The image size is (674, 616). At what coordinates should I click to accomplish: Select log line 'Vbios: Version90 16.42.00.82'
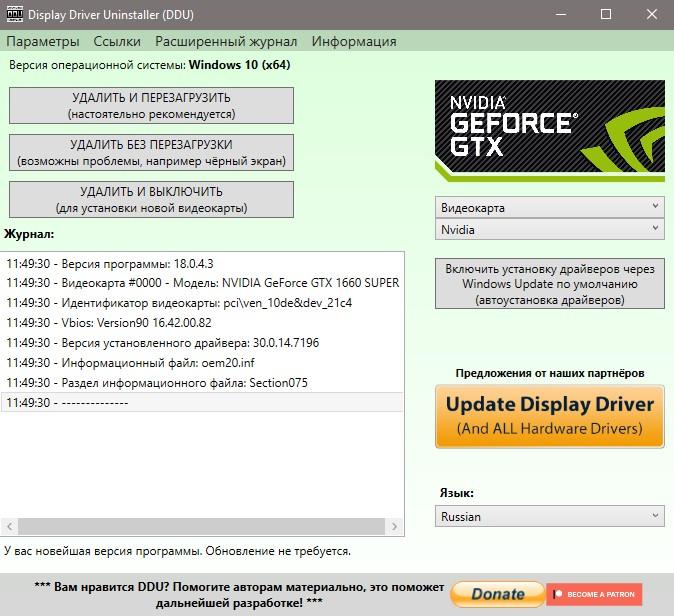pos(202,323)
